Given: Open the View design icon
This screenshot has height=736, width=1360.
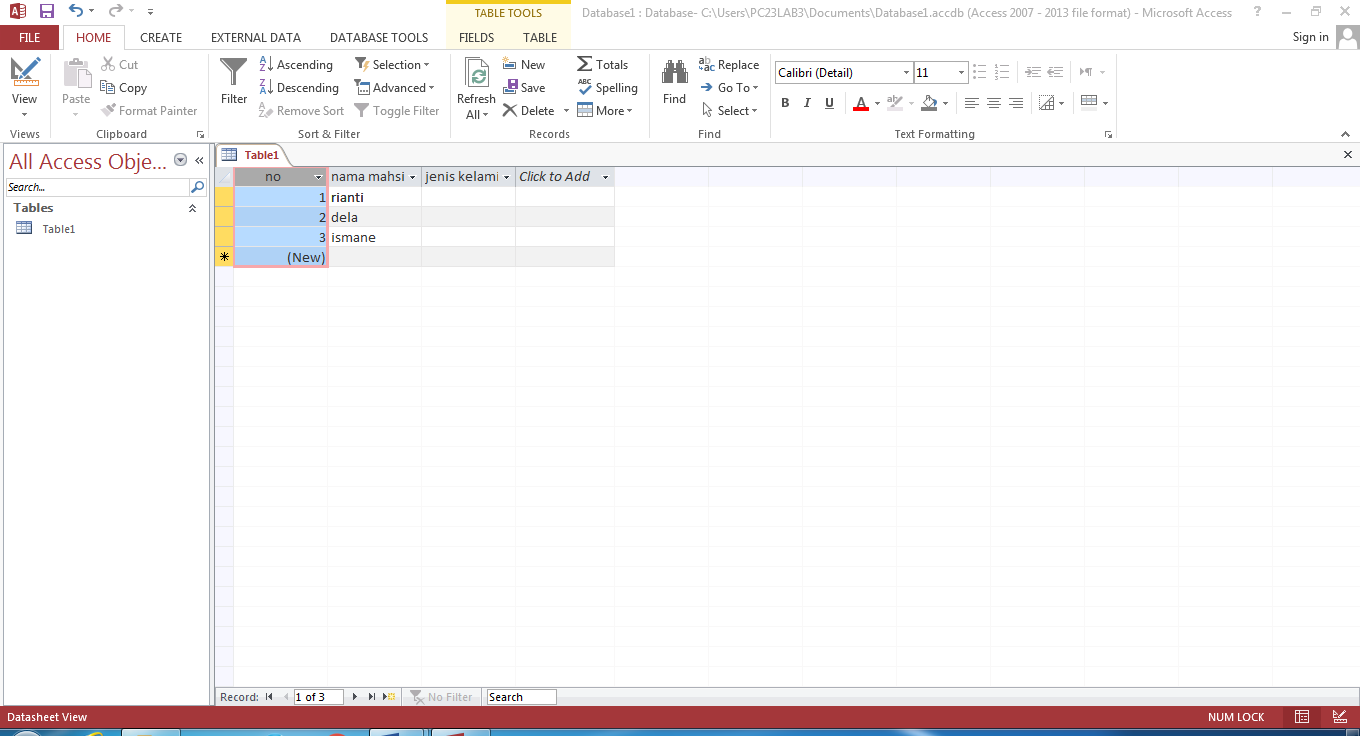Looking at the screenshot, I should (x=25, y=73).
